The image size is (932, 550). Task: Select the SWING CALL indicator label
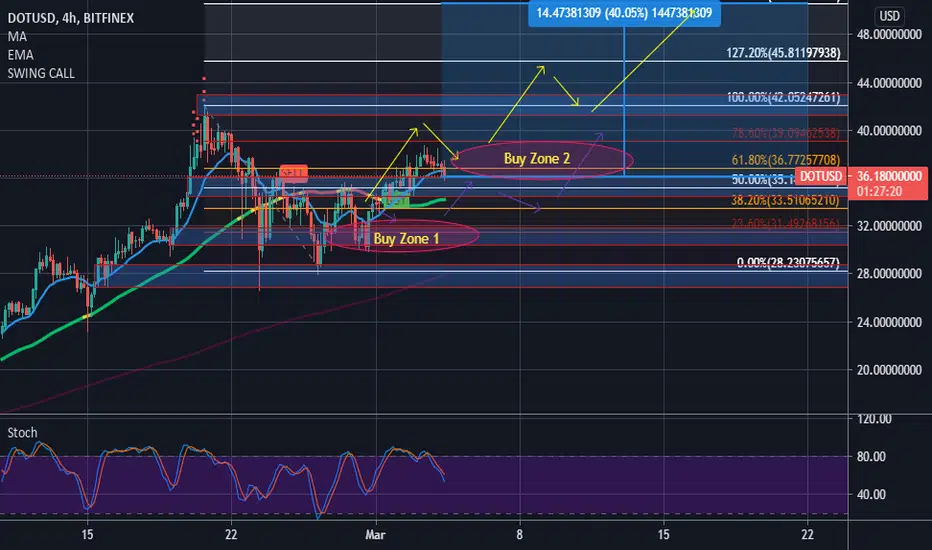click(41, 74)
